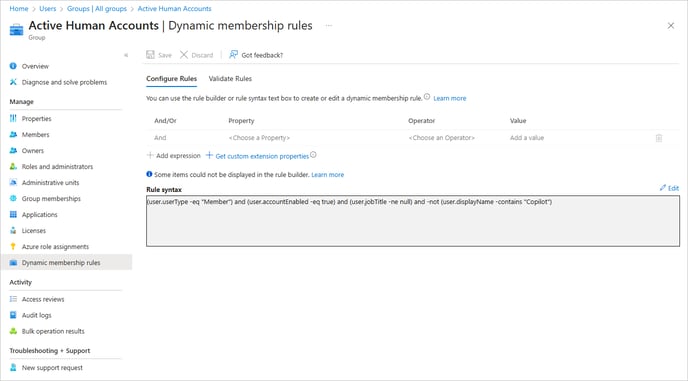The image size is (688, 381).
Task: Open the Choose an Operator dropdown
Action: click(x=441, y=138)
